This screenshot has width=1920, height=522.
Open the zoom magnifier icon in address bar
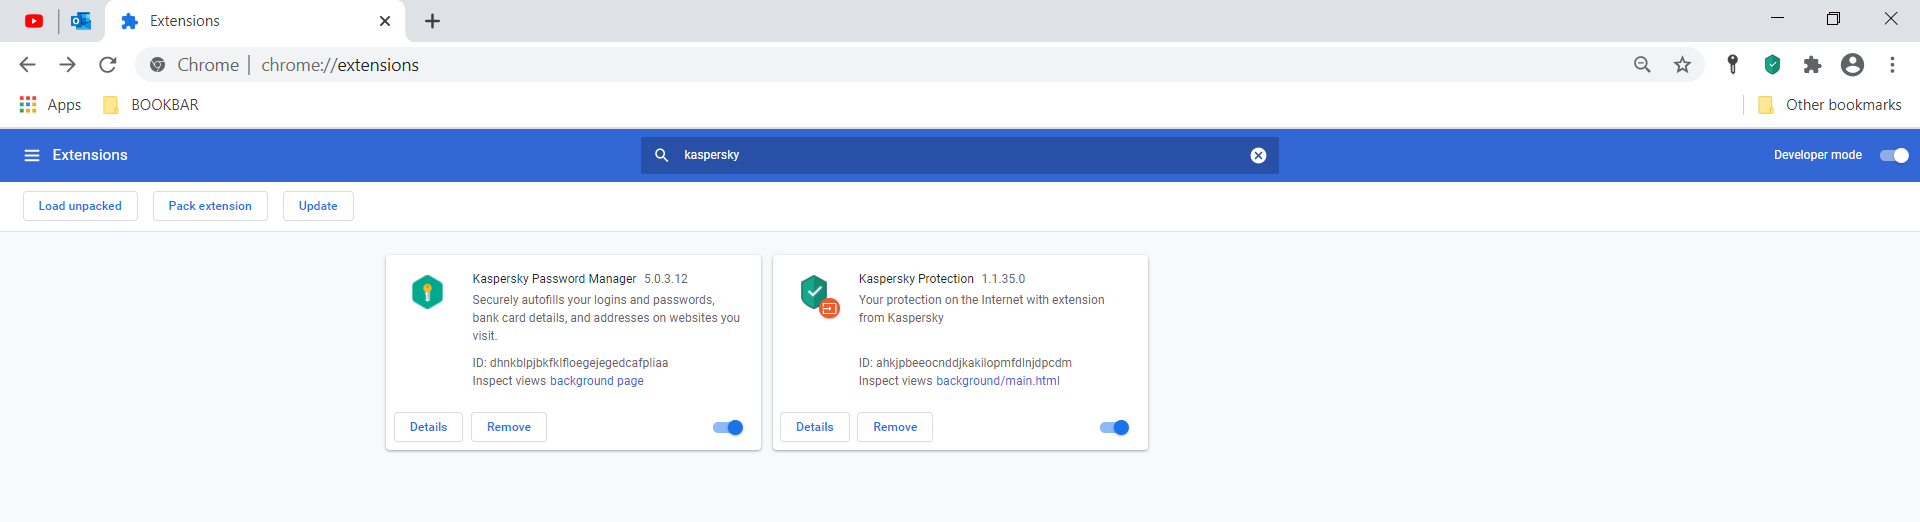pos(1642,65)
